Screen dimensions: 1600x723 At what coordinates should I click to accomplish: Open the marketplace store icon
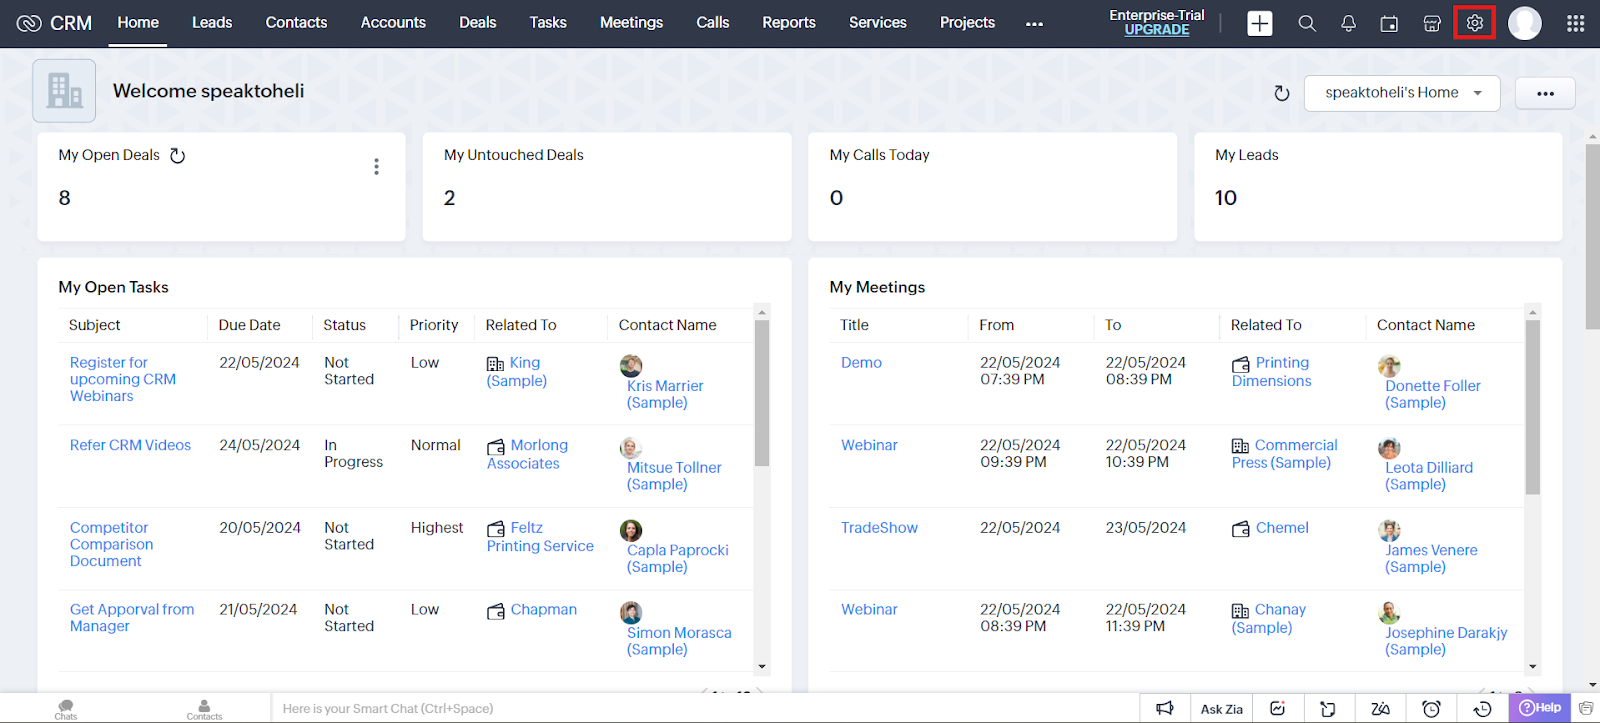[1432, 23]
